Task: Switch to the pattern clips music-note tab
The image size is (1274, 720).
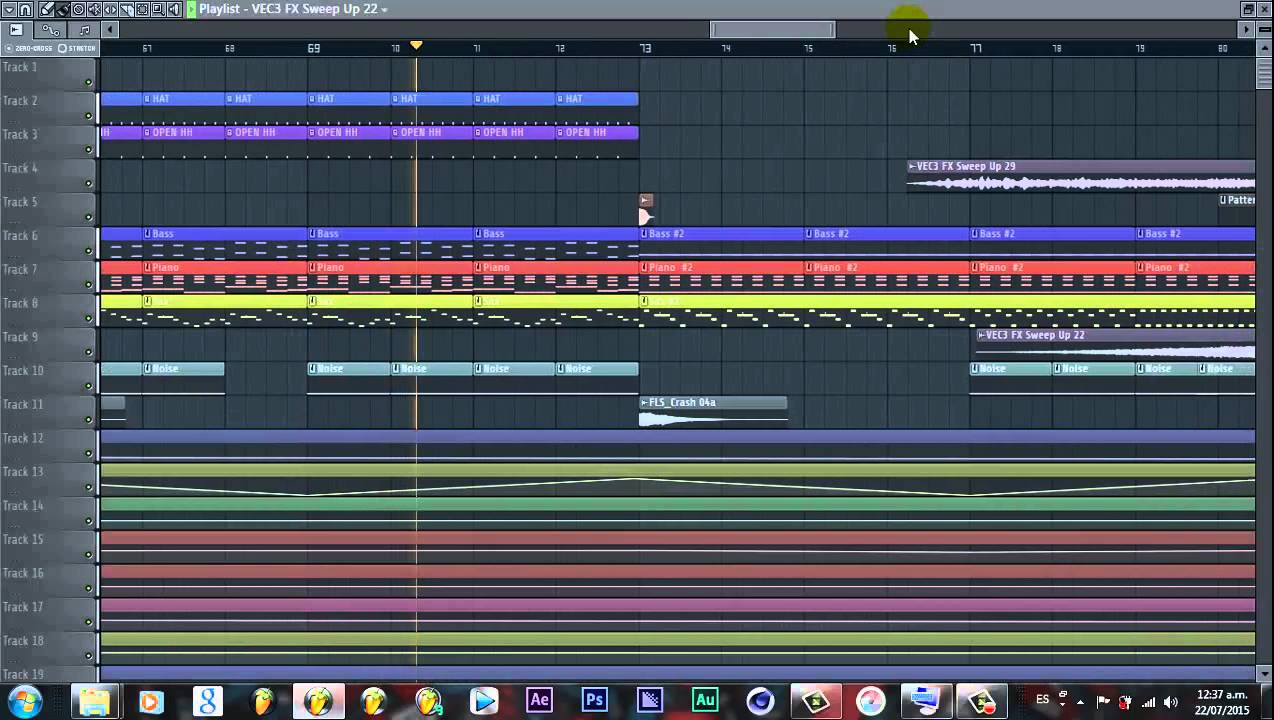Action: (84, 30)
